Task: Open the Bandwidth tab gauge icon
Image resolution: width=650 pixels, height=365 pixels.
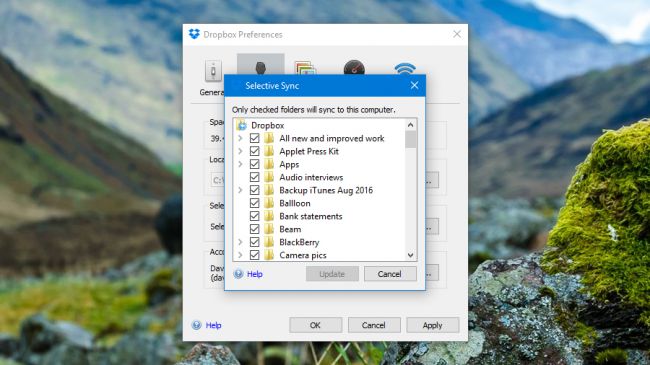Action: tap(354, 67)
